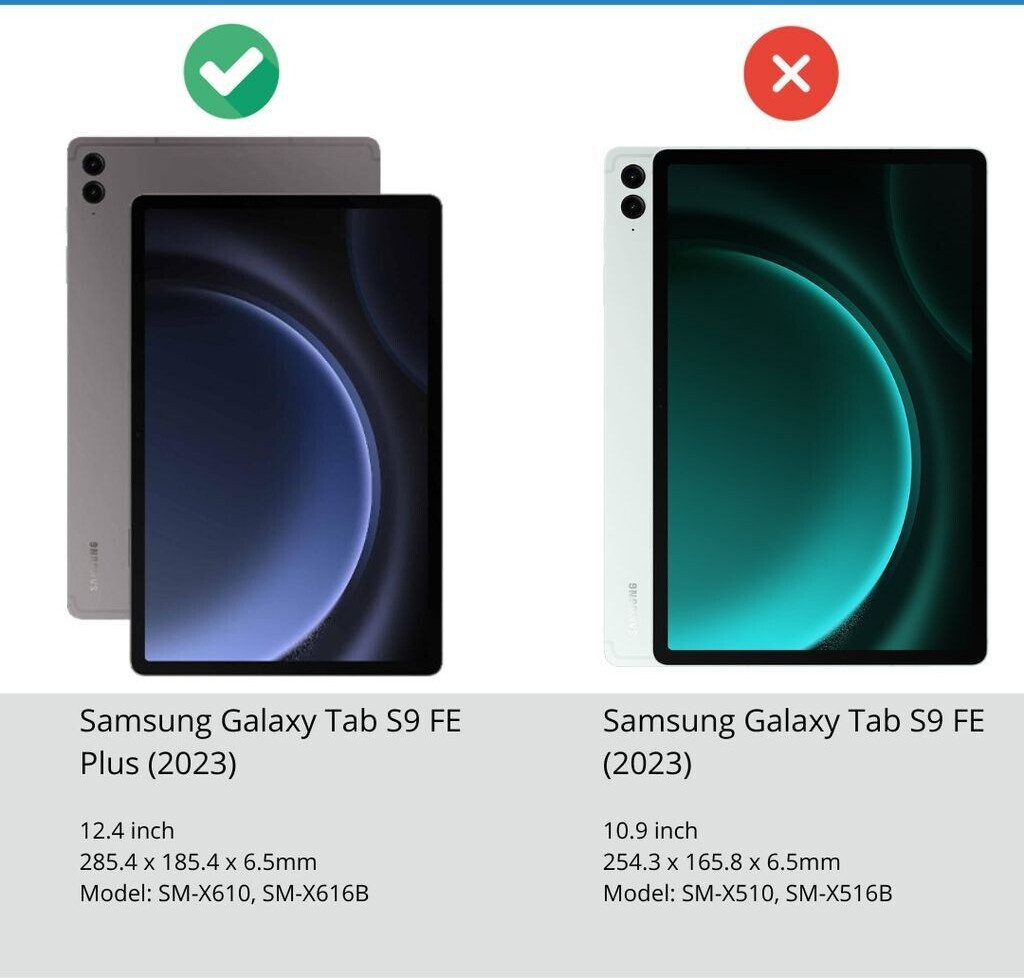Select the Galaxy Tab S9 FE Plus front screen
The width and height of the screenshot is (1024, 978).
286,434
